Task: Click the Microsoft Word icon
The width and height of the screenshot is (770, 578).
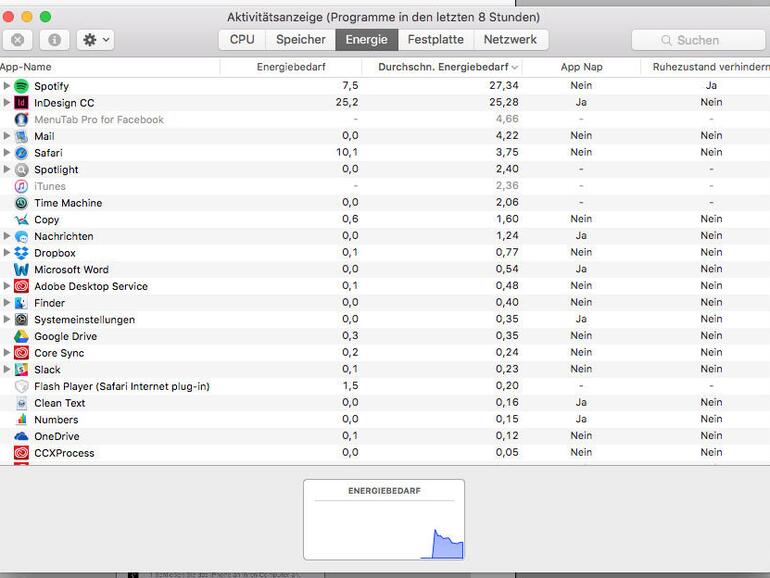Action: tap(21, 270)
